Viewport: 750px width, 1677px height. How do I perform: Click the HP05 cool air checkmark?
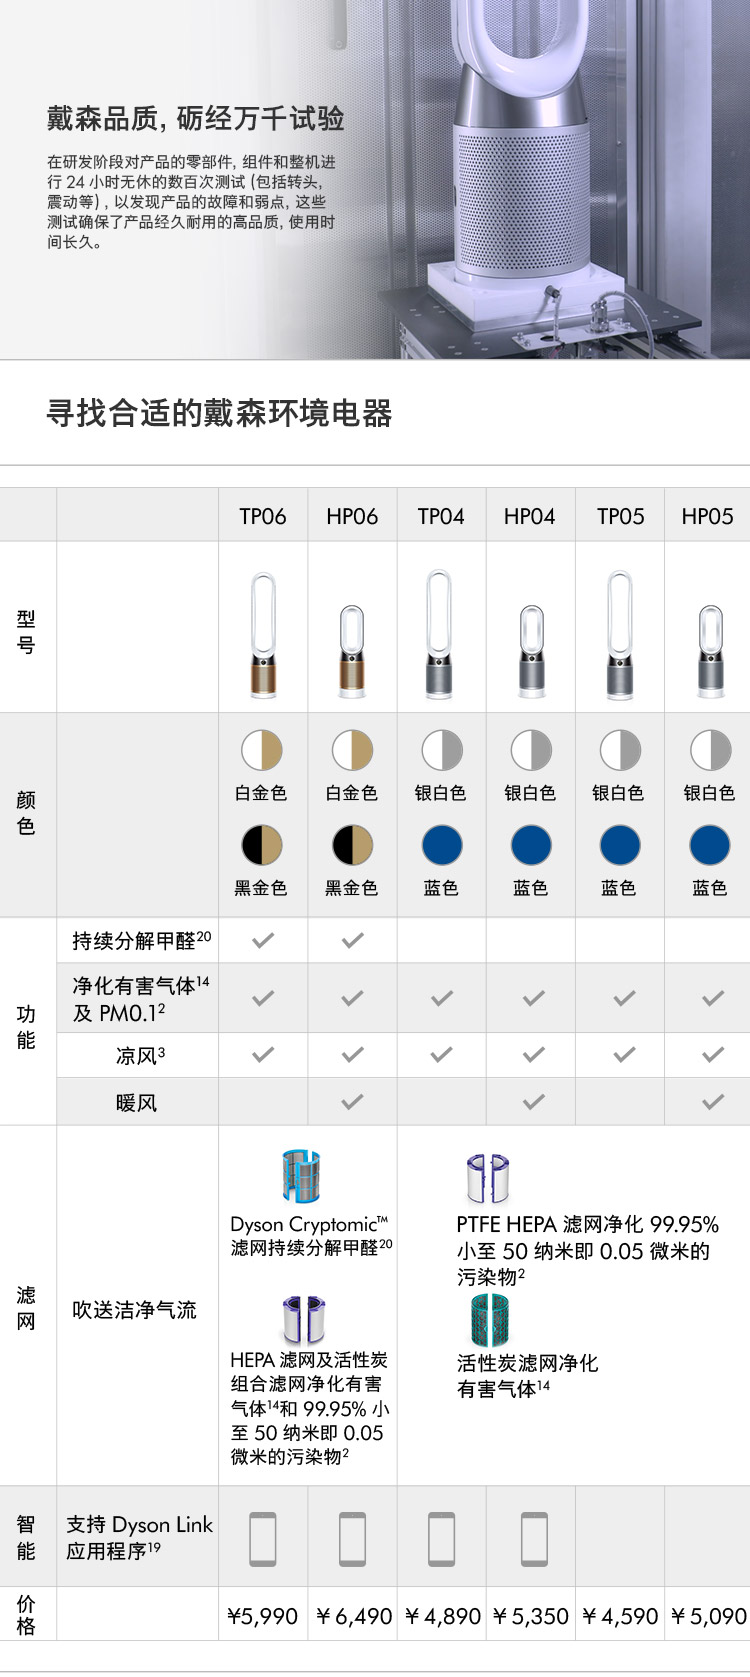point(713,1054)
